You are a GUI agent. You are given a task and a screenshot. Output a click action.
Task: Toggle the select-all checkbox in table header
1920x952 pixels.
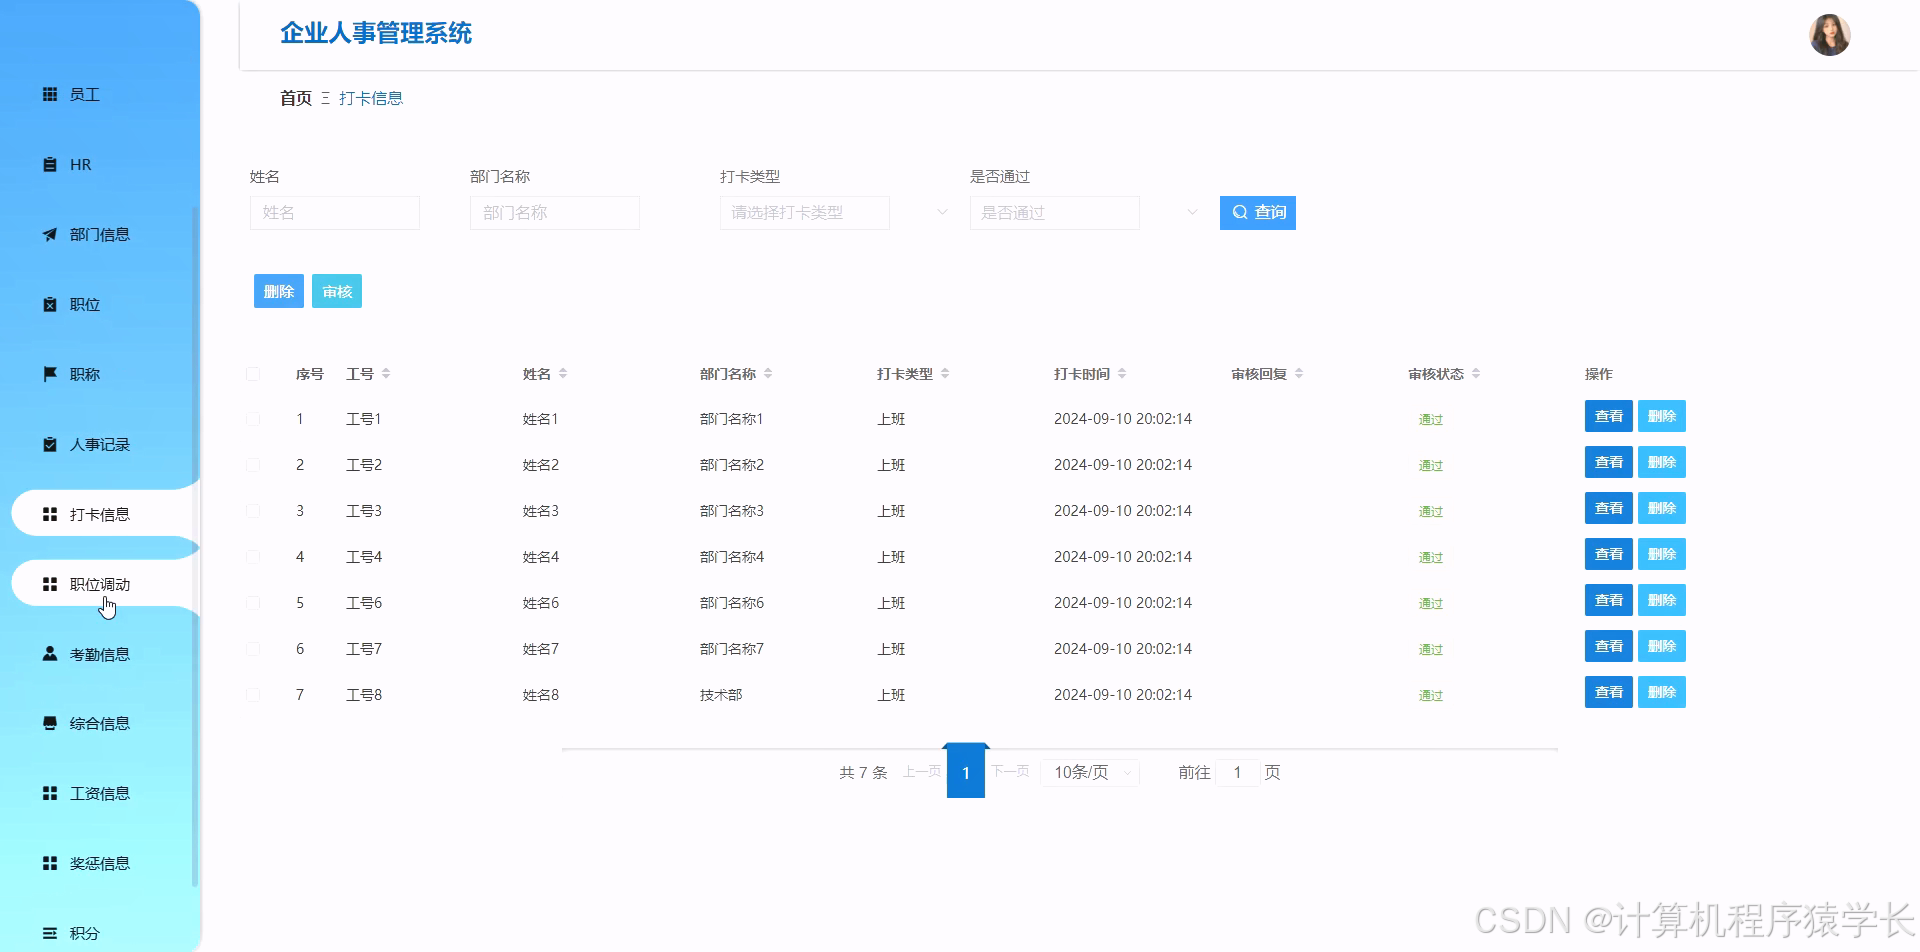pyautogui.click(x=253, y=373)
